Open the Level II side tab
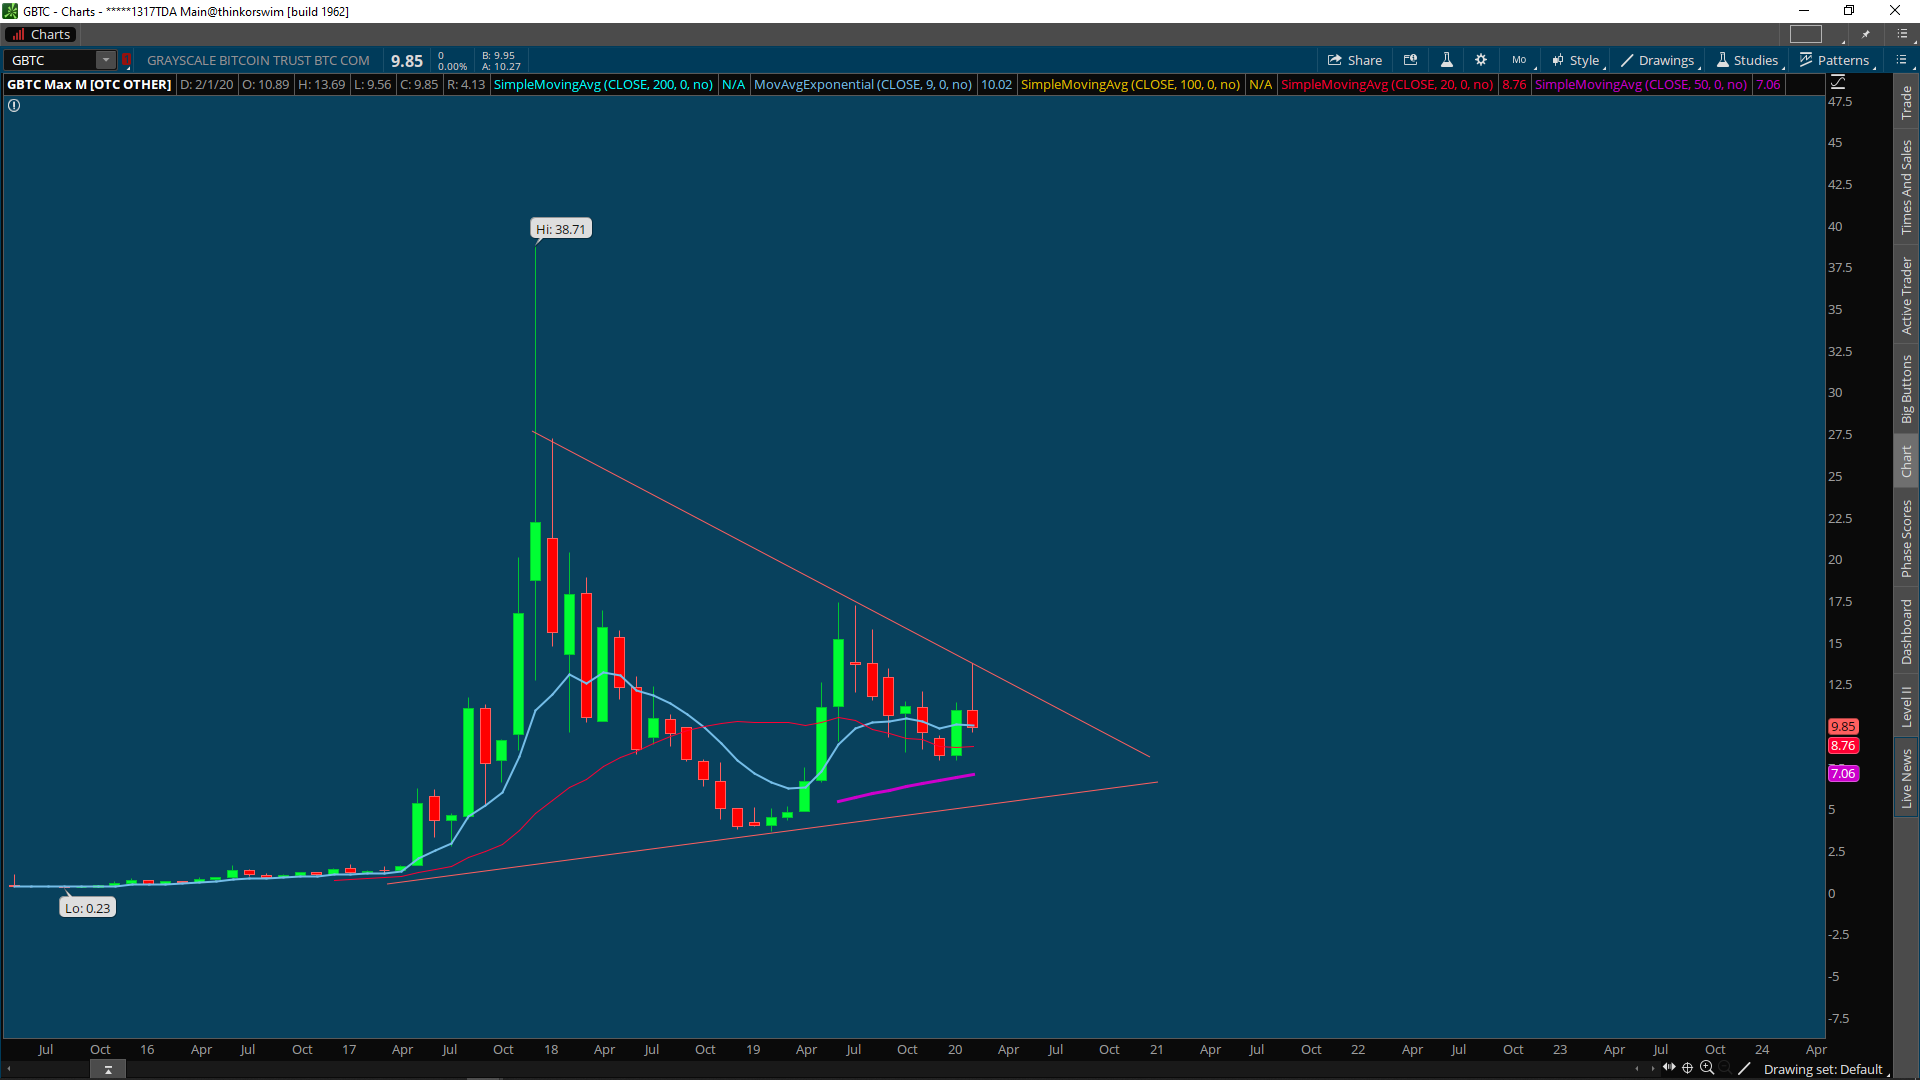1920x1080 pixels. tap(1906, 706)
